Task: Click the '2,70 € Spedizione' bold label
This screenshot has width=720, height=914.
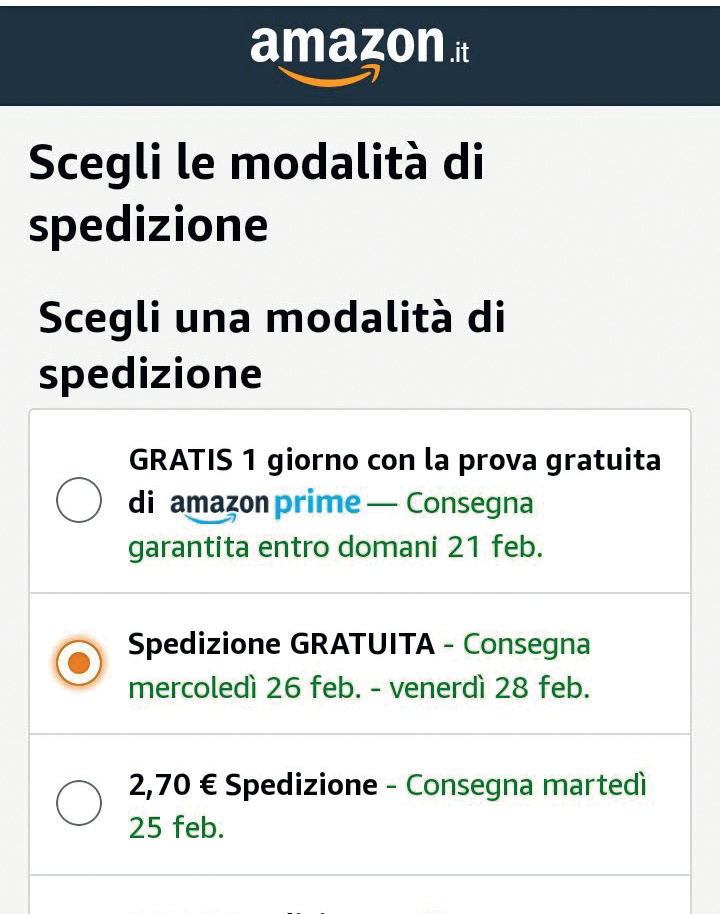Action: (x=253, y=785)
